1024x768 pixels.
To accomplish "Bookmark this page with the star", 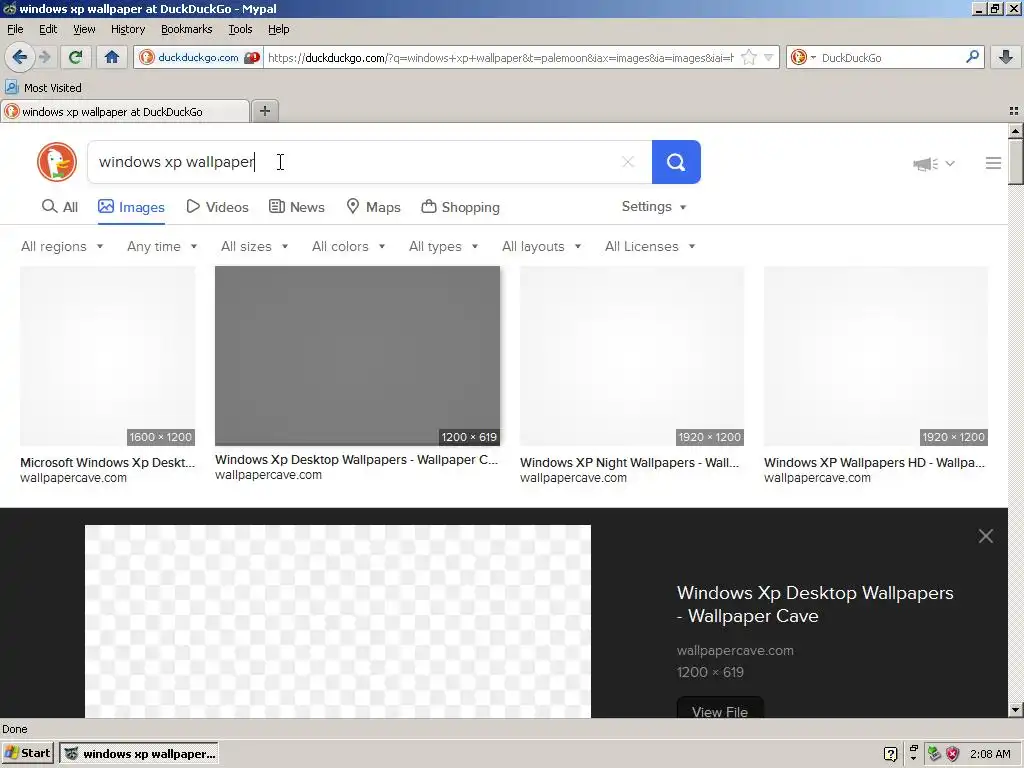I will 749,57.
